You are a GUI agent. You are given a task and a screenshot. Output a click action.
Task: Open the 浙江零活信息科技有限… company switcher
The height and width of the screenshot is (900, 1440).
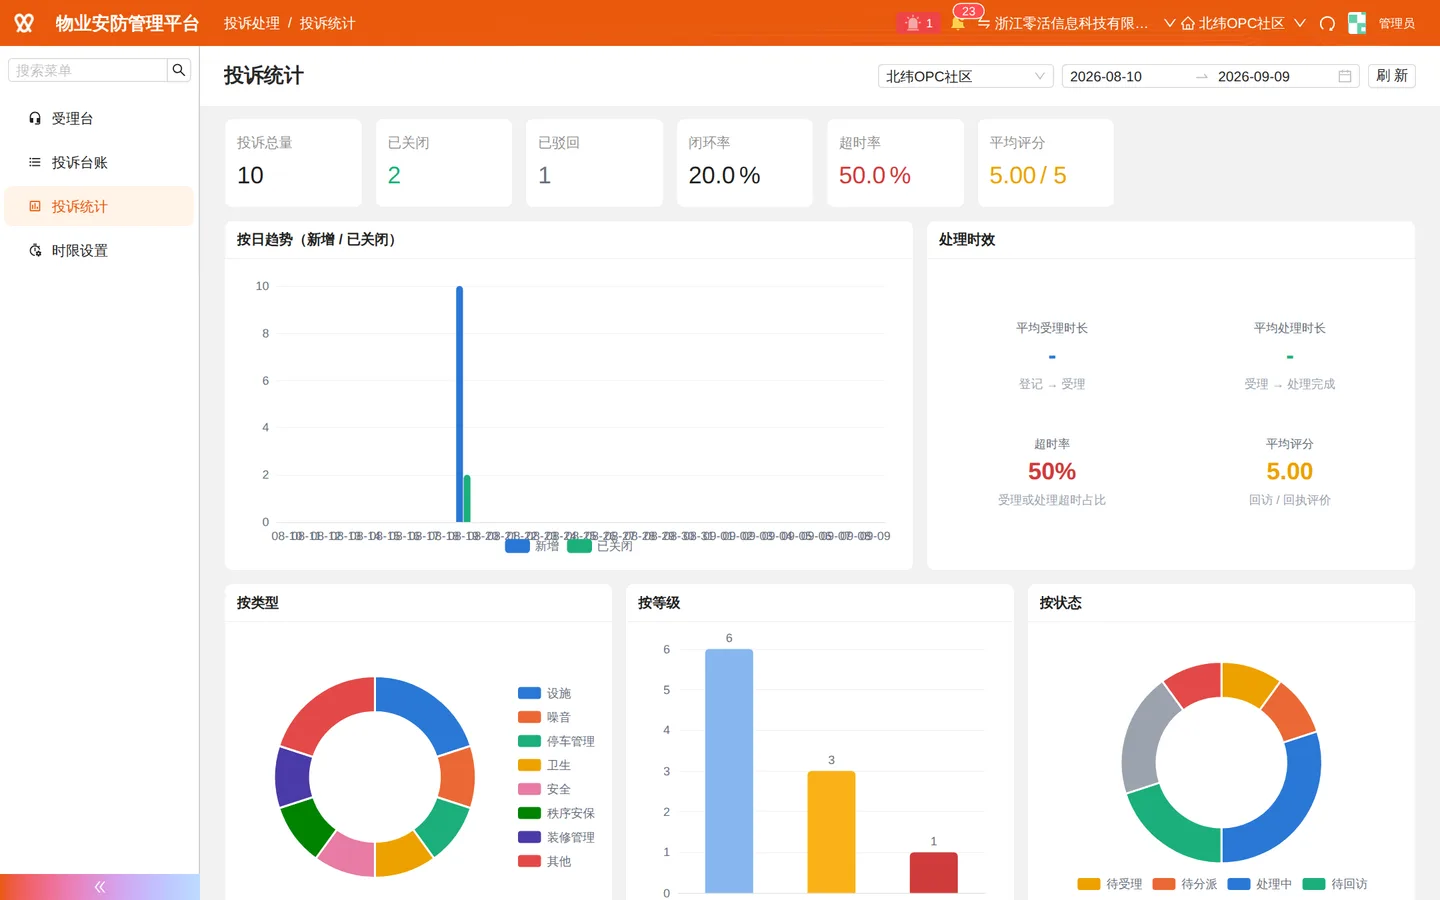pyautogui.click(x=1077, y=23)
